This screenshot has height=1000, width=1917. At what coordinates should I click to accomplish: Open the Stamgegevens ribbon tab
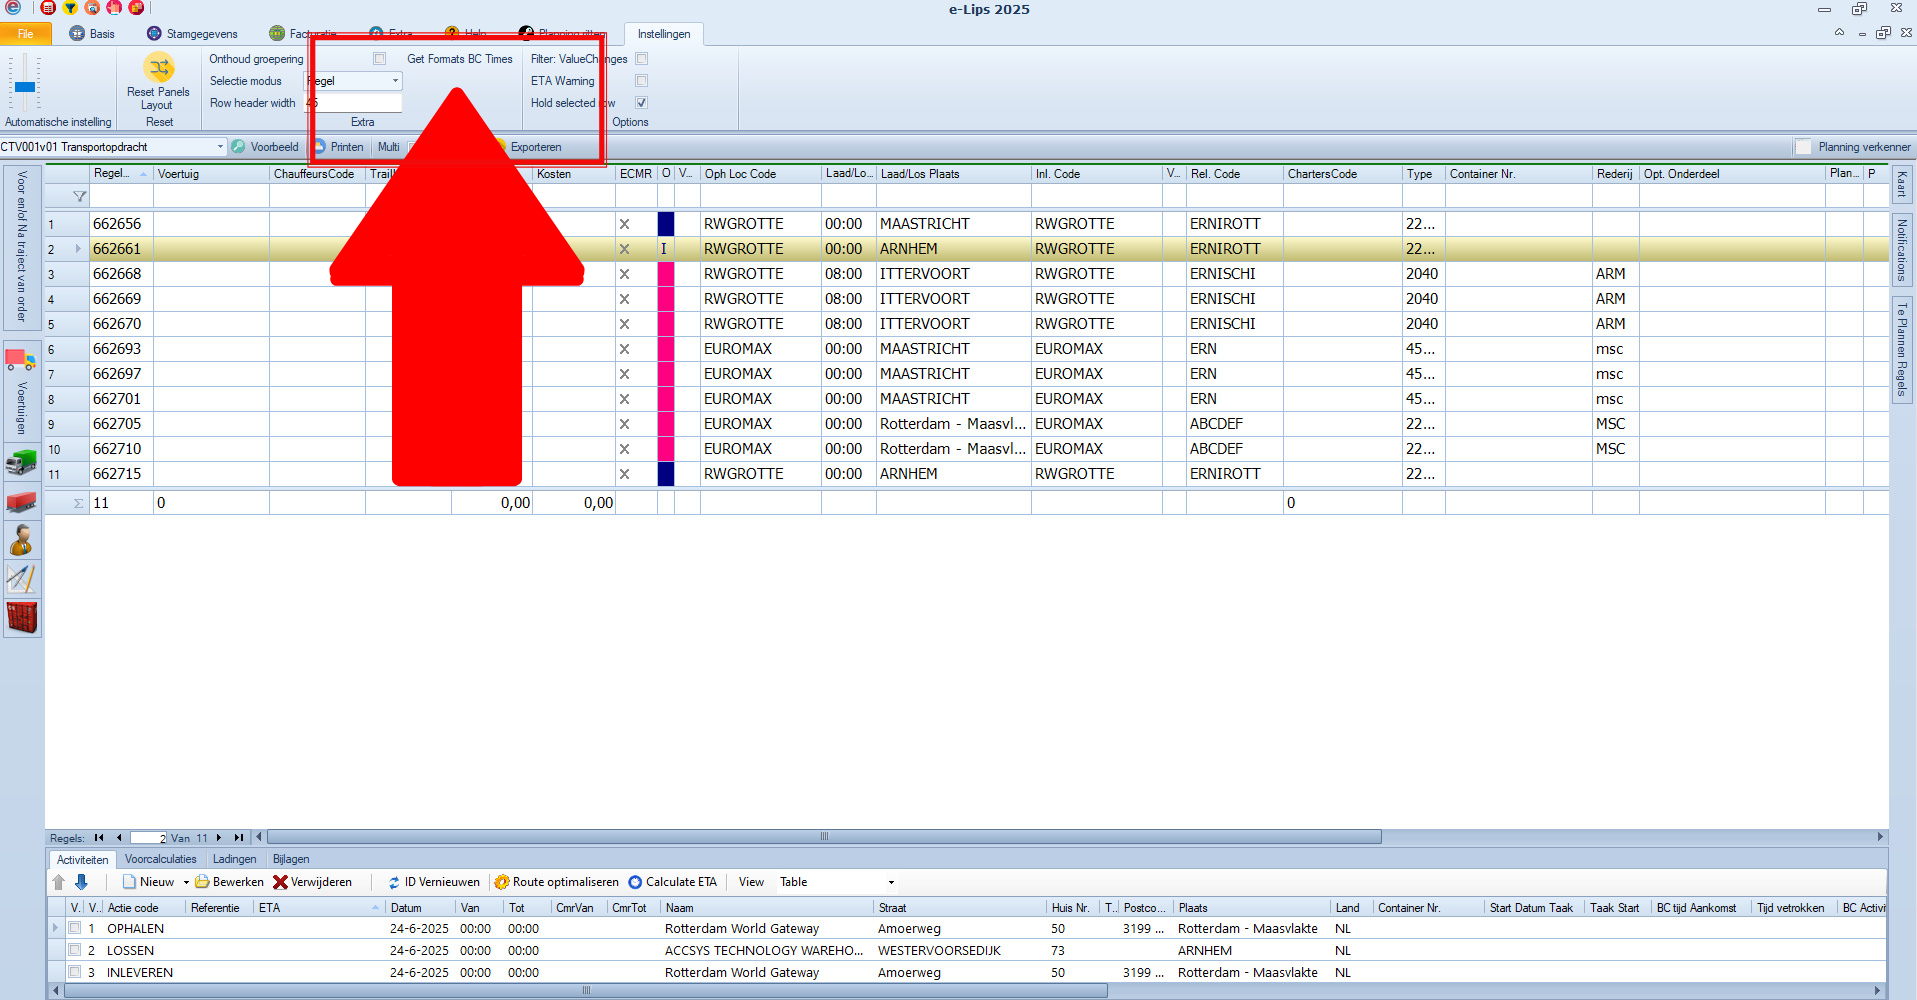coord(192,34)
